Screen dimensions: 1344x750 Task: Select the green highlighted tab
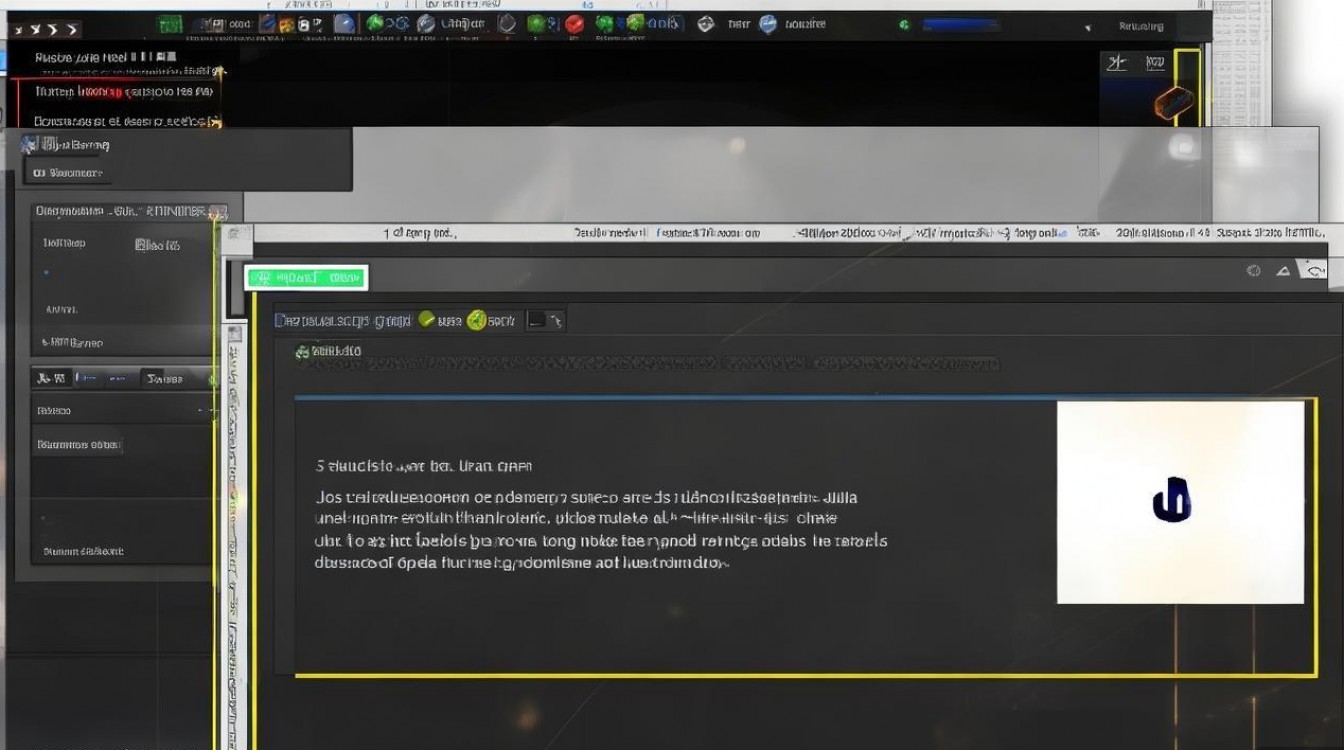coord(307,278)
